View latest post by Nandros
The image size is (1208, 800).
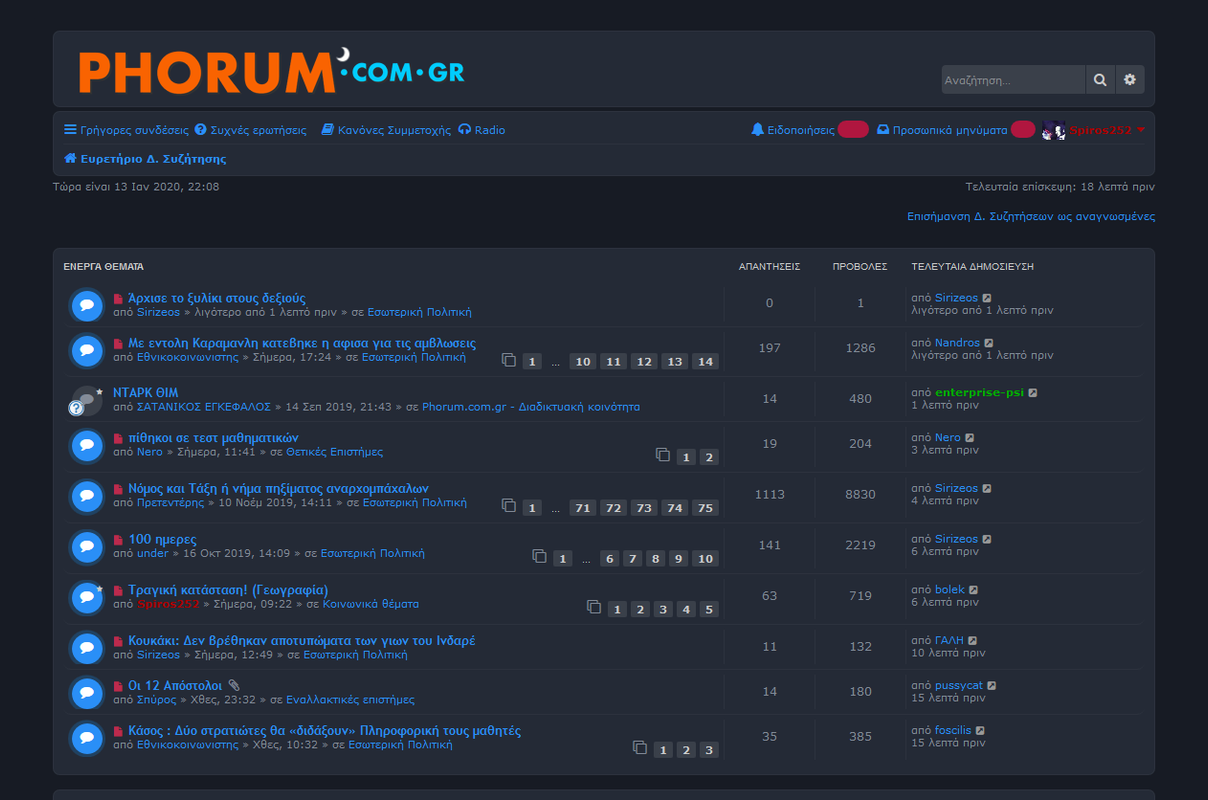[x=989, y=343]
